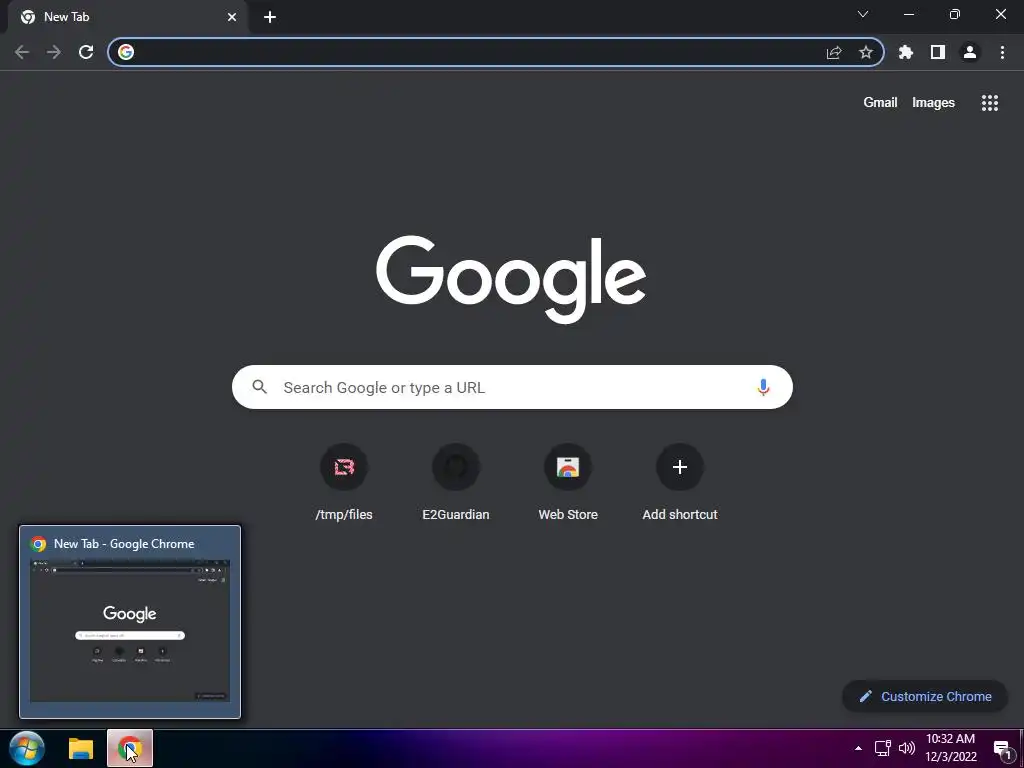Show hidden system tray icons
1024x768 pixels.
tap(858, 748)
